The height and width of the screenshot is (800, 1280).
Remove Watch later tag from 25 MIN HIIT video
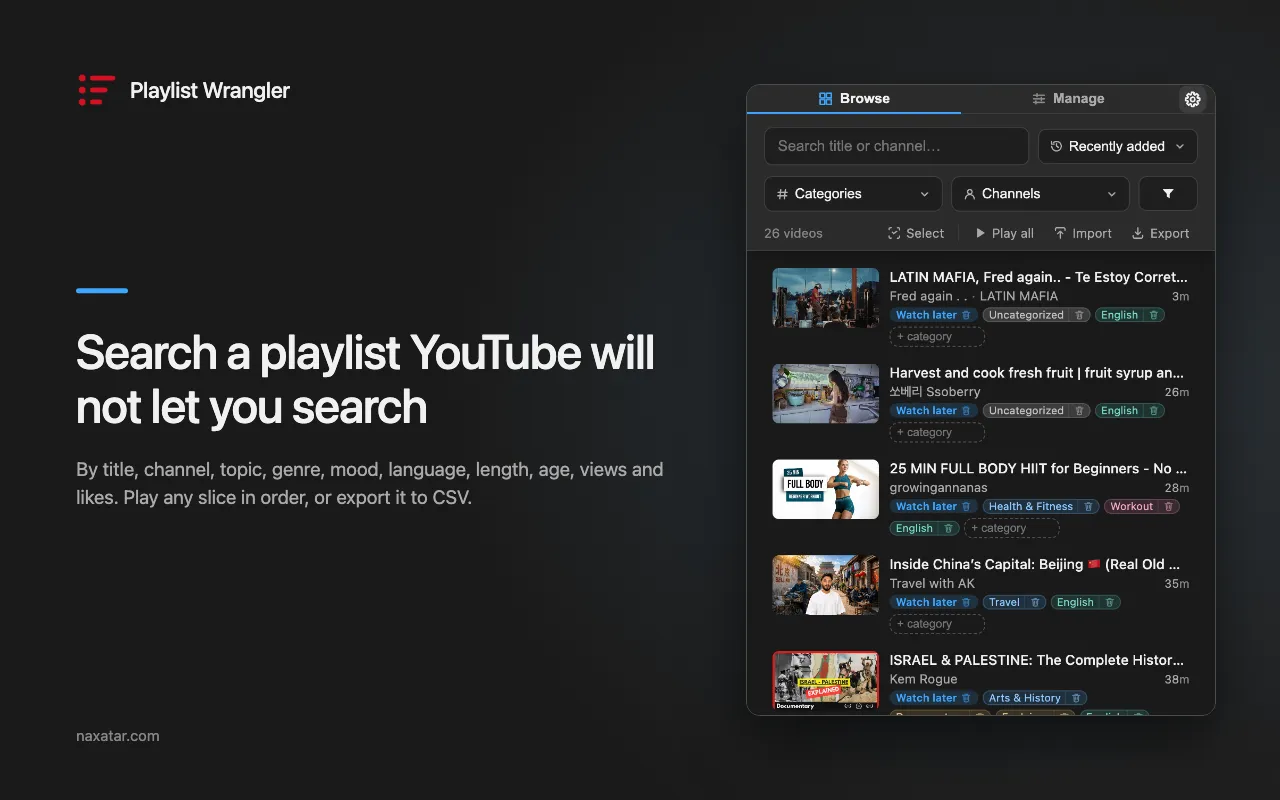[x=966, y=507]
